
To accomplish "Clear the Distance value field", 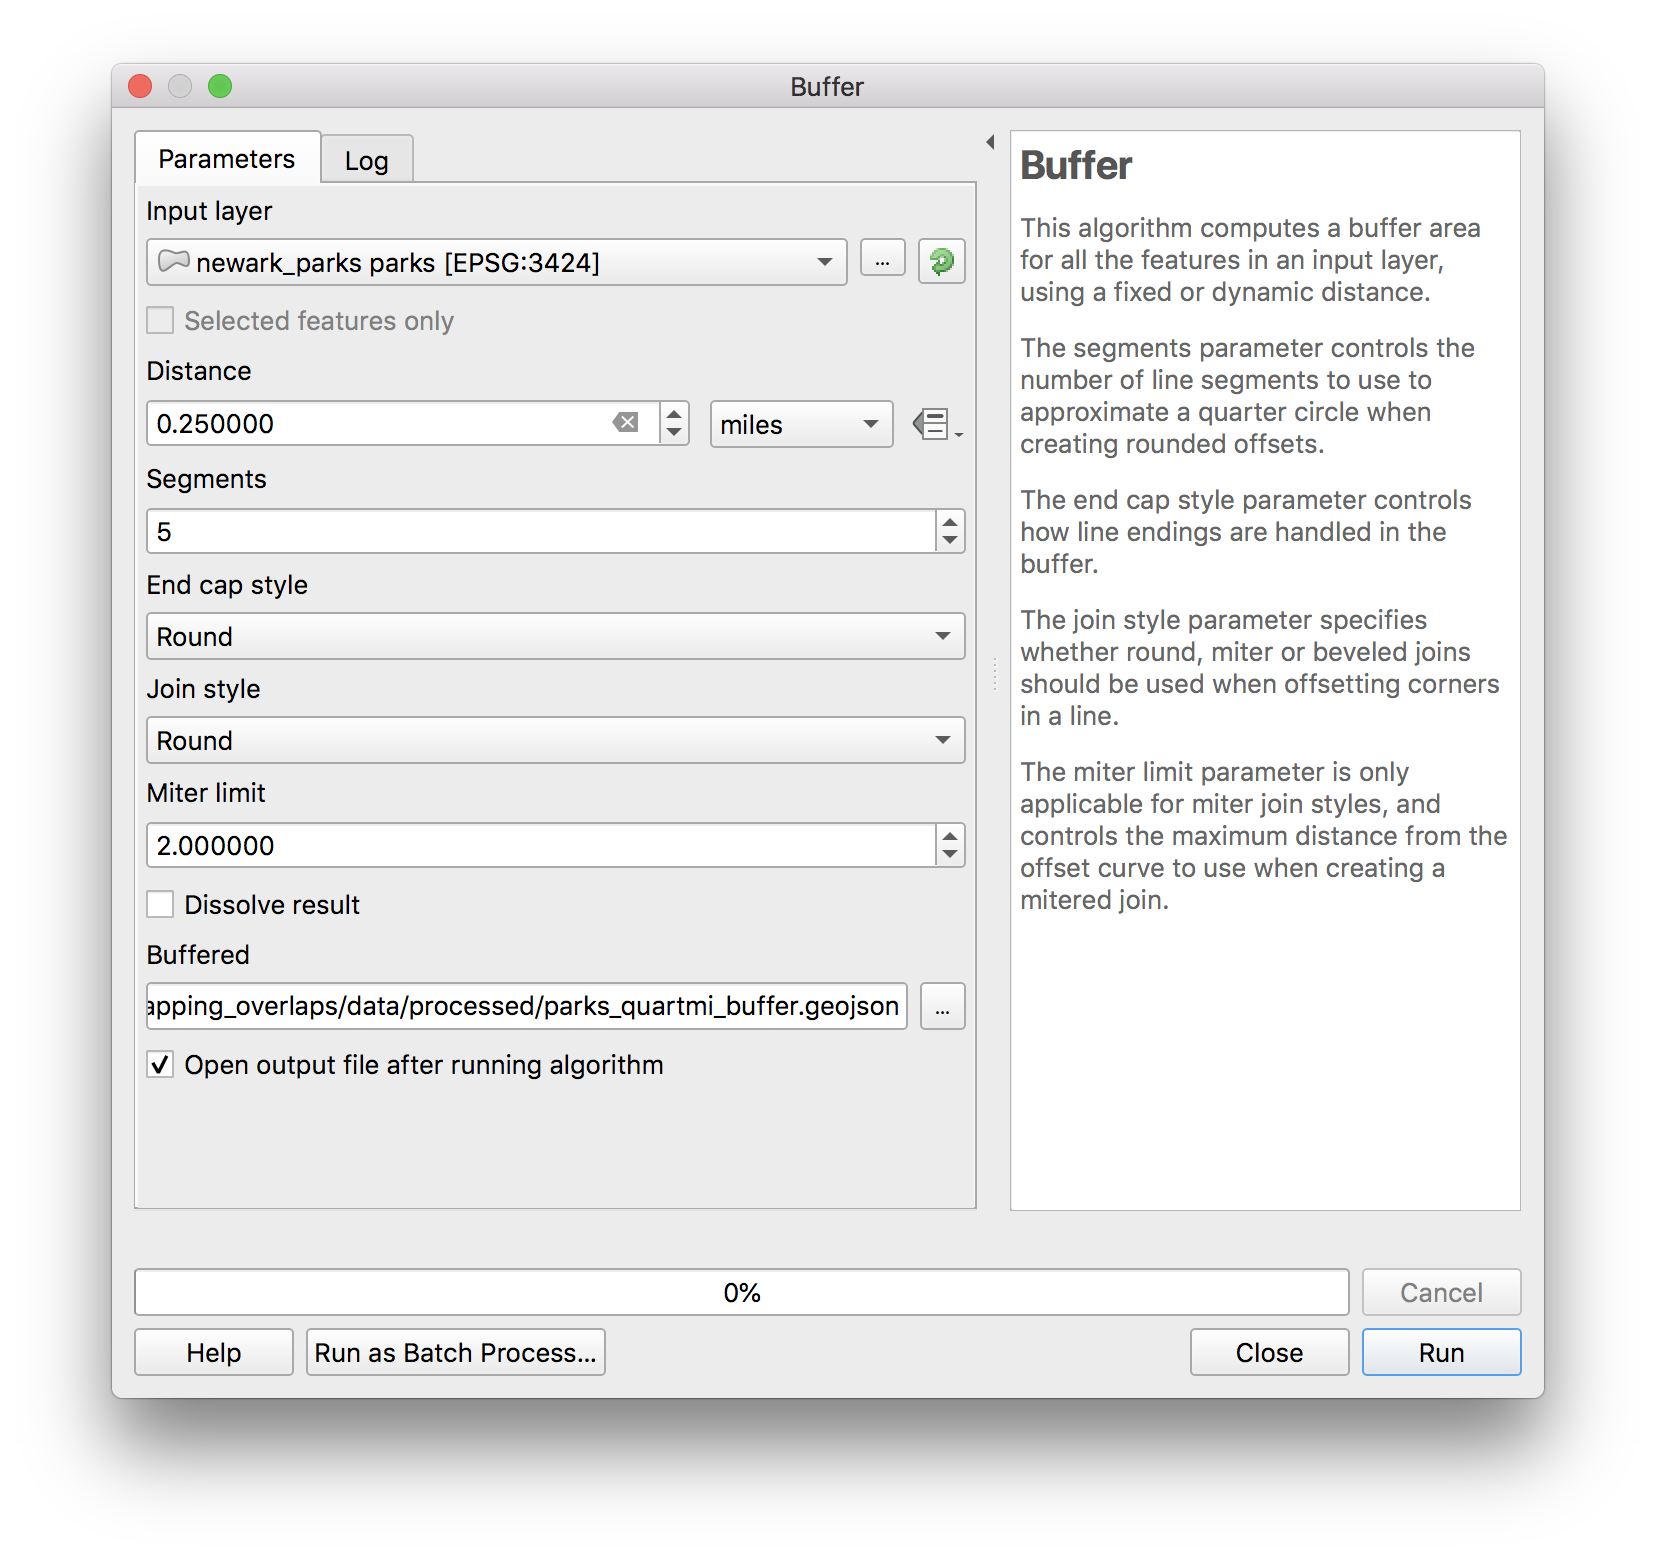I will (626, 423).
